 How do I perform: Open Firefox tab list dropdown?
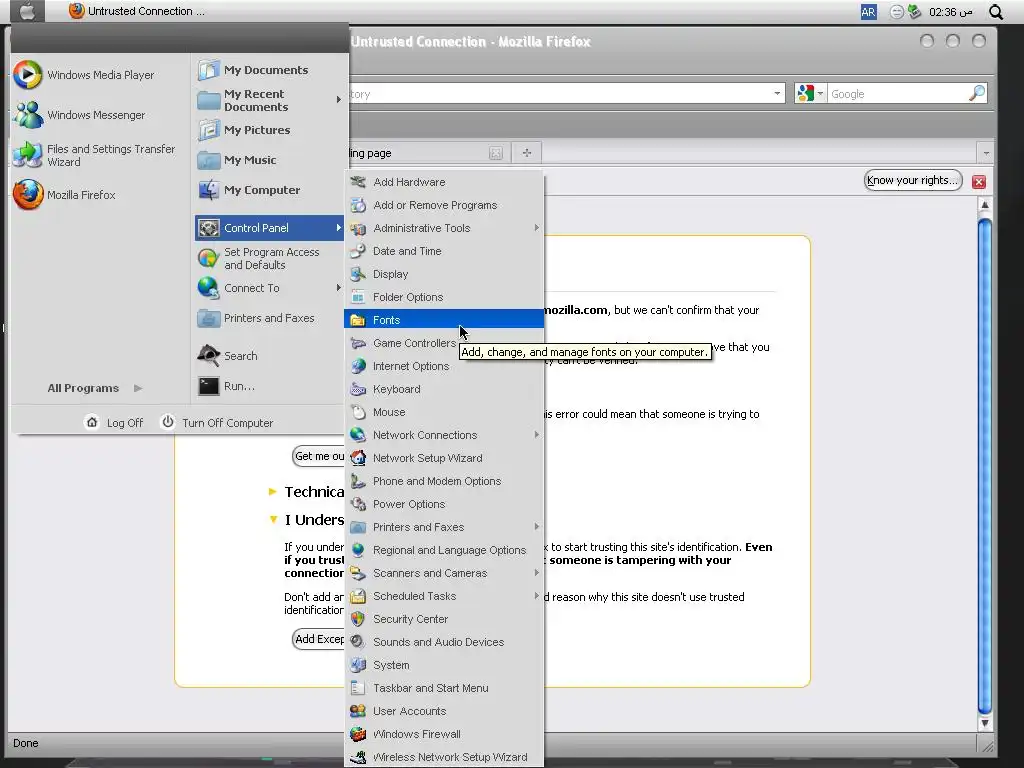click(x=986, y=153)
